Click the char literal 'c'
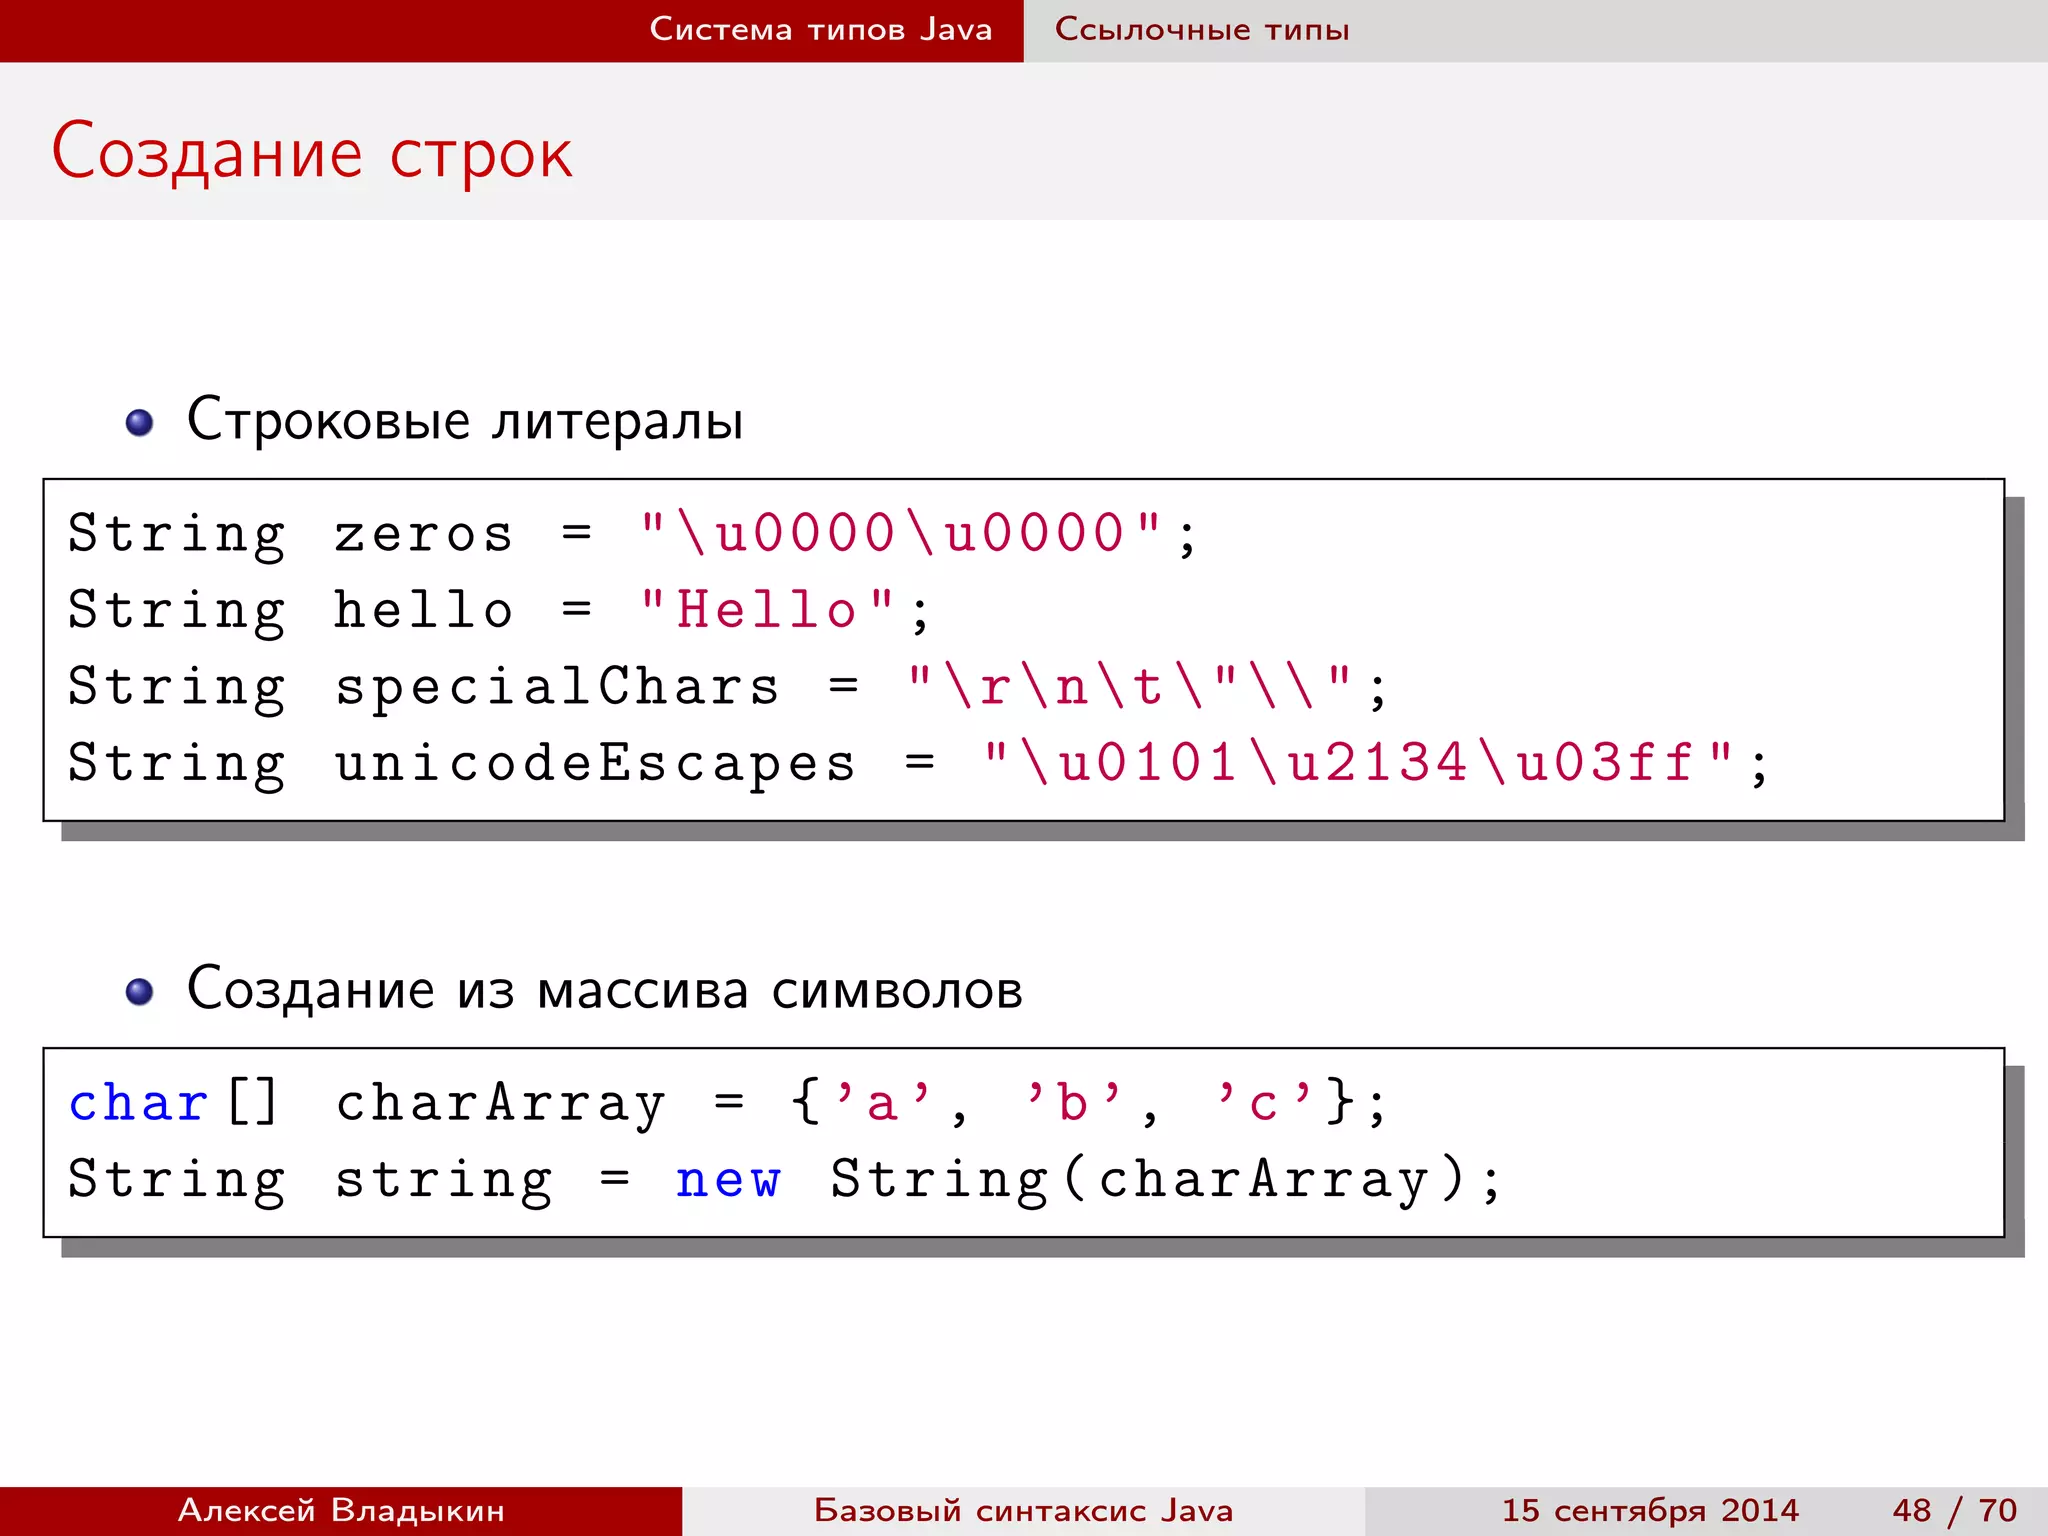 pos(1263,1102)
